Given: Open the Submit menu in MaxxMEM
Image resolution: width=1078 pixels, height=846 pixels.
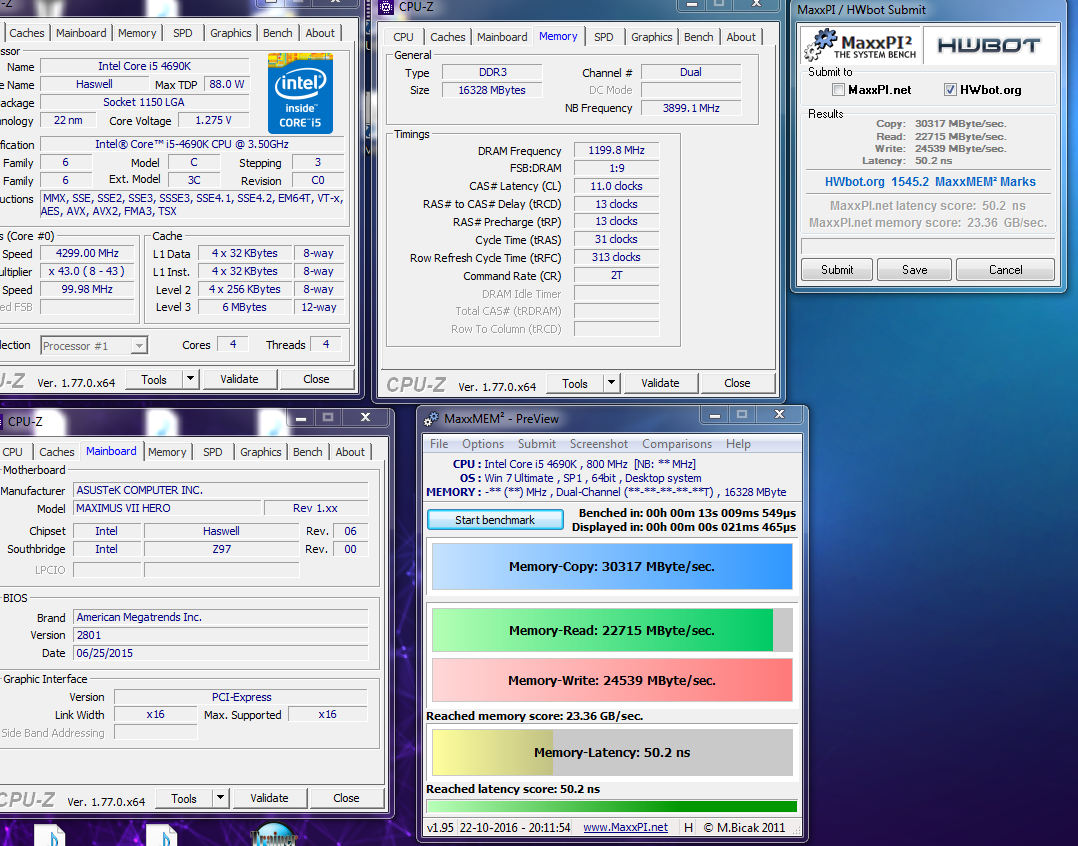Looking at the screenshot, I should pyautogui.click(x=536, y=444).
